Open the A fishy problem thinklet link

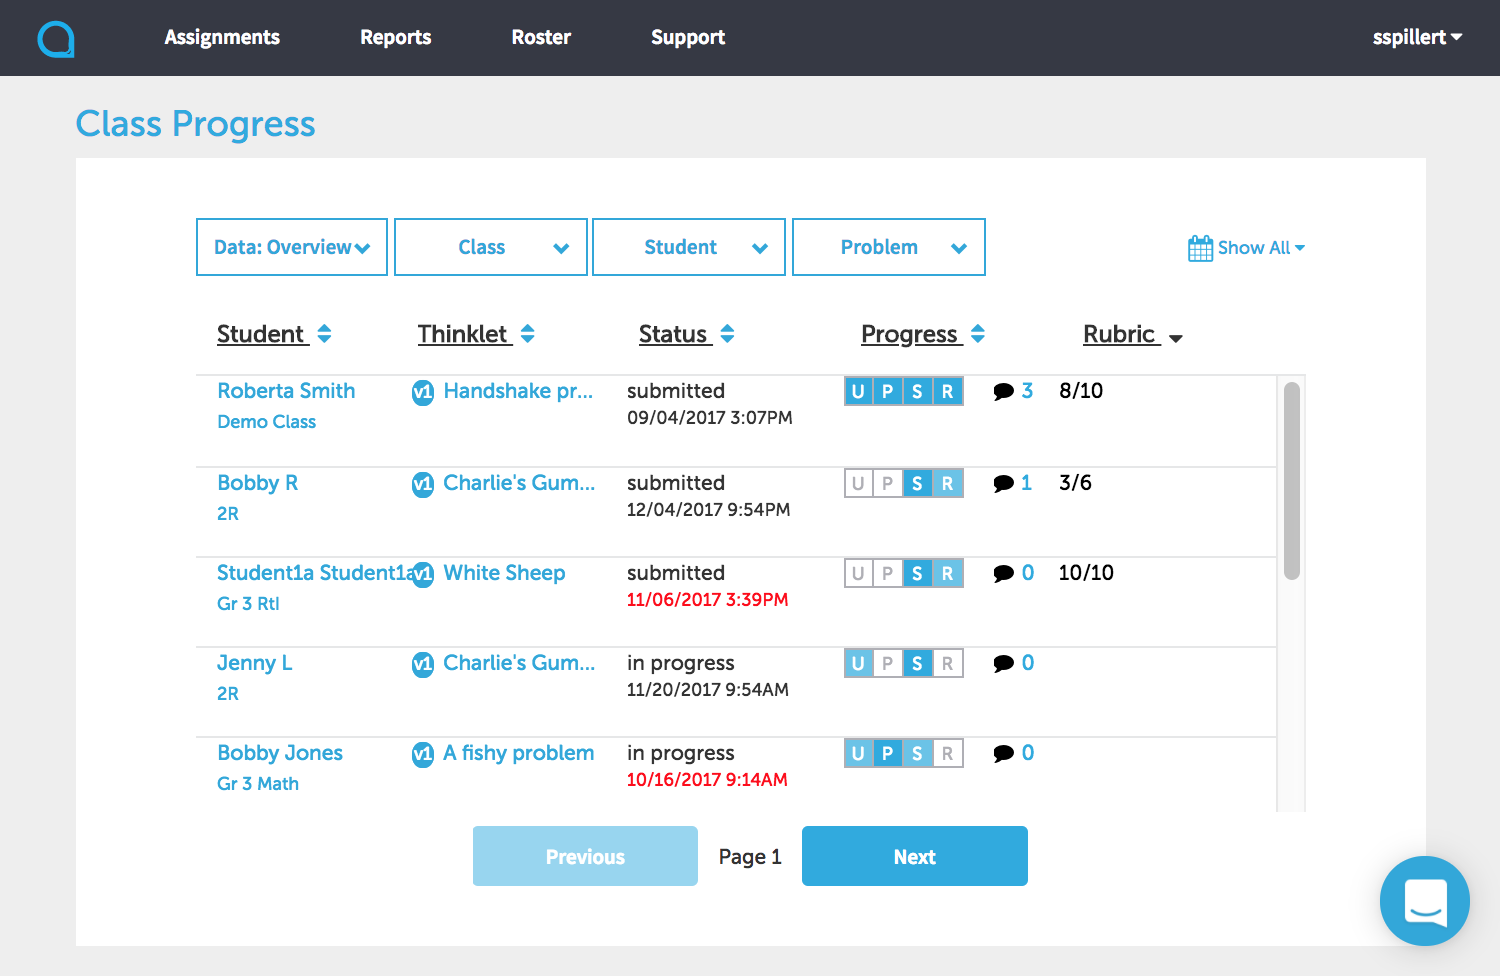519,753
